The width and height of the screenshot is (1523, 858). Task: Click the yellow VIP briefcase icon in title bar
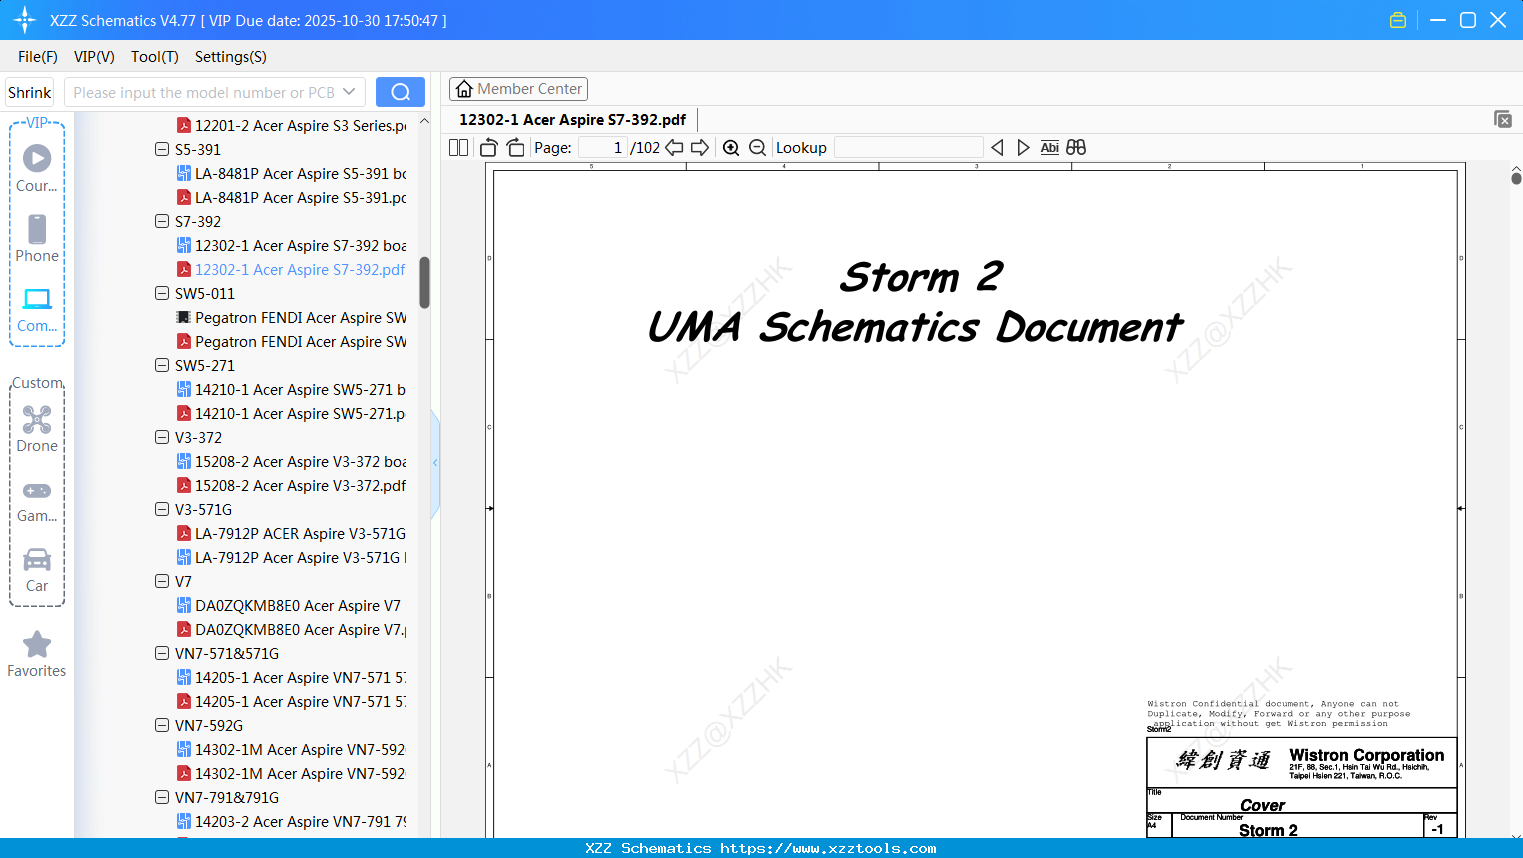[x=1398, y=20]
